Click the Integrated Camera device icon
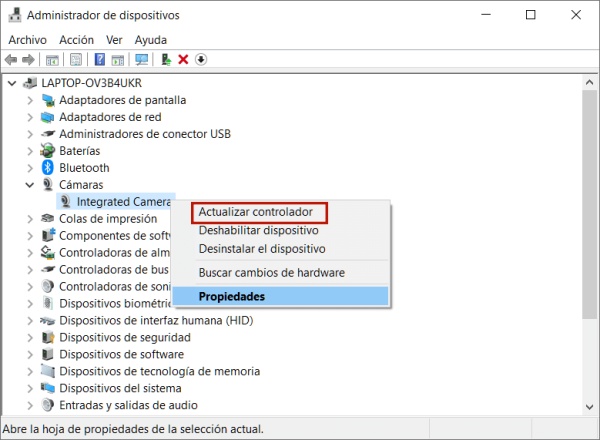 (x=65, y=201)
